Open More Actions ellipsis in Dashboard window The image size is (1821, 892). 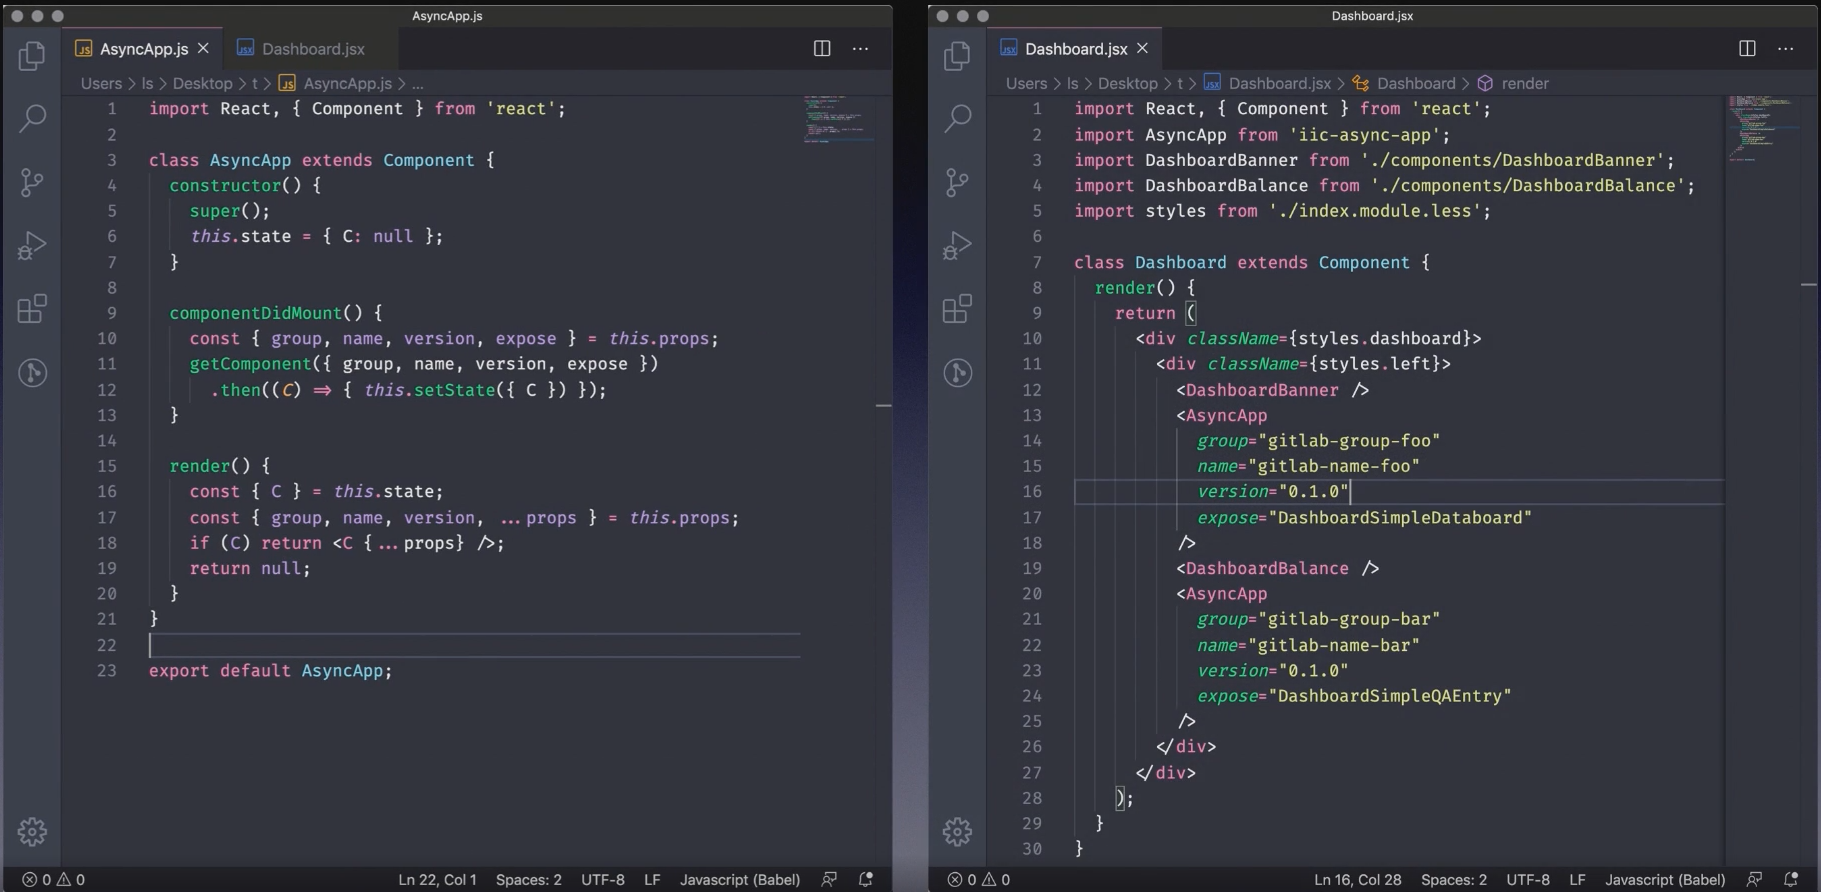(1785, 49)
